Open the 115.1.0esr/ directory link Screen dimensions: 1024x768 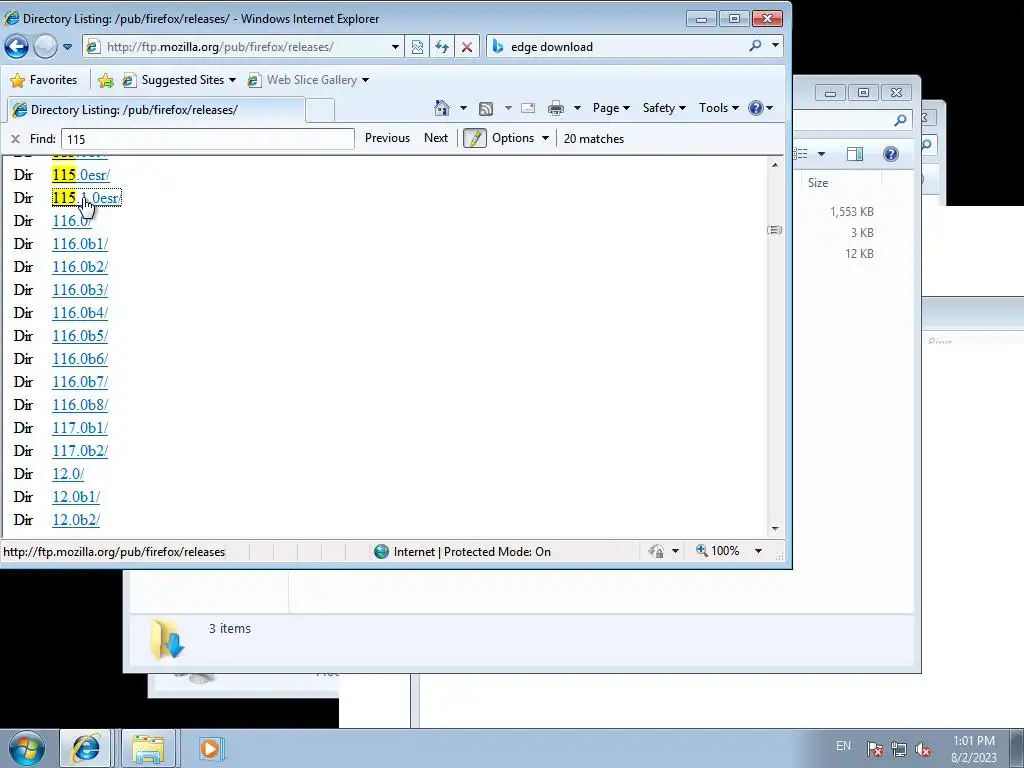tap(87, 198)
